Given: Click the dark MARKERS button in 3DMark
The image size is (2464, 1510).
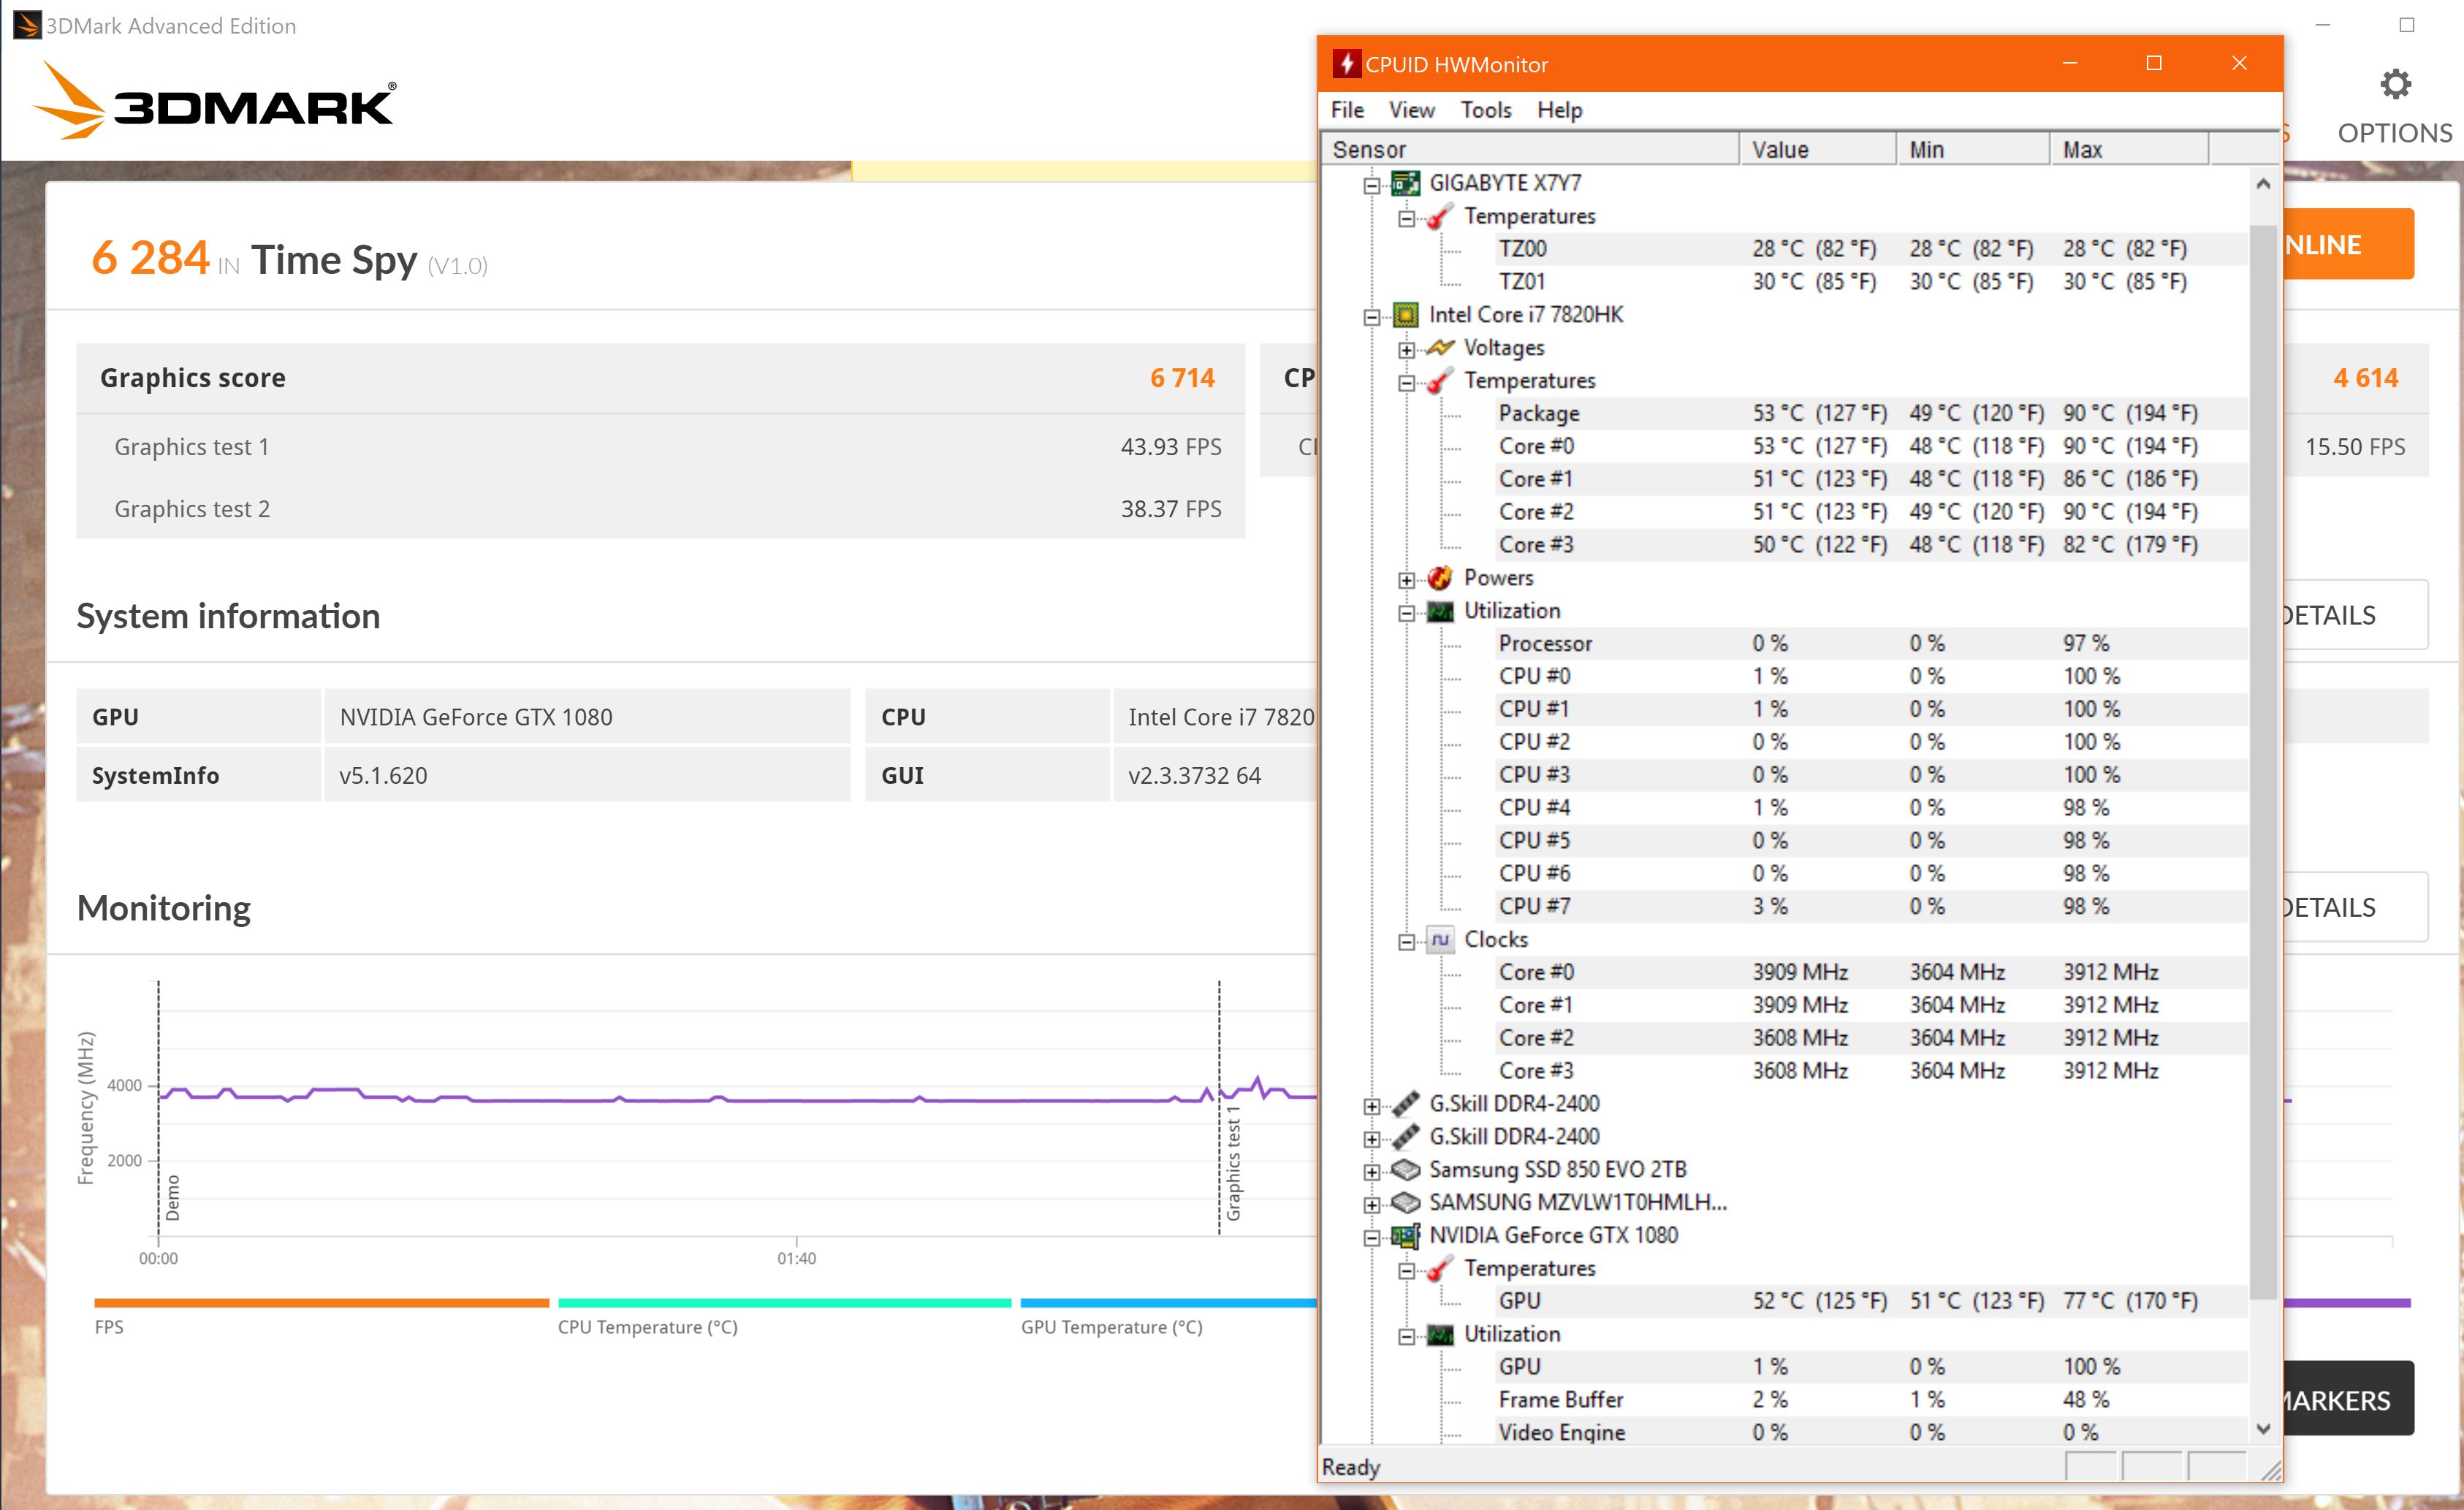Looking at the screenshot, I should (x=2348, y=1399).
